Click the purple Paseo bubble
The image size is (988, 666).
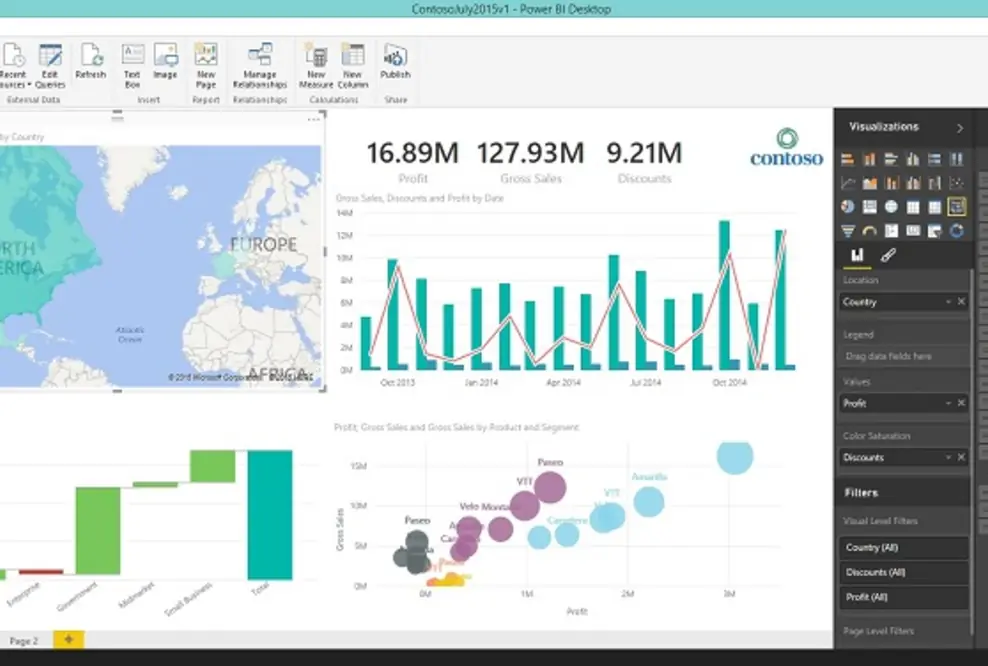[550, 487]
